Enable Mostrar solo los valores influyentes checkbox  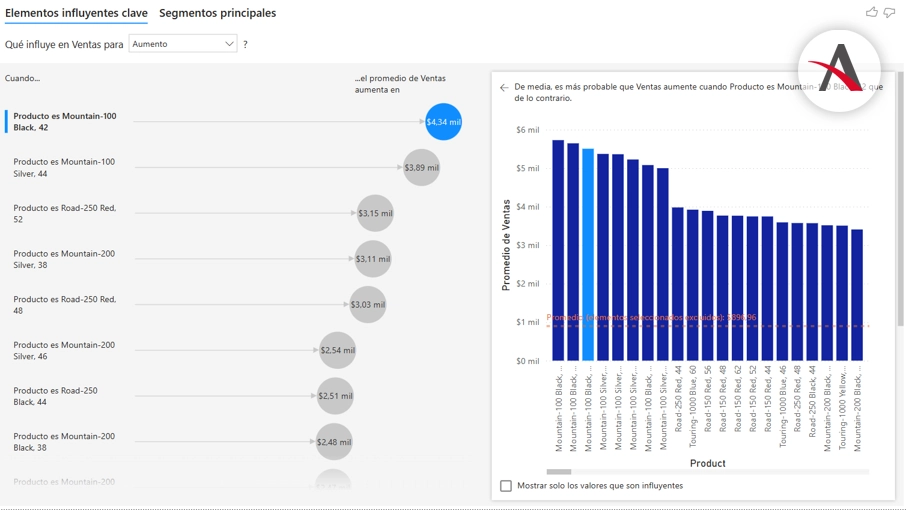tap(506, 486)
